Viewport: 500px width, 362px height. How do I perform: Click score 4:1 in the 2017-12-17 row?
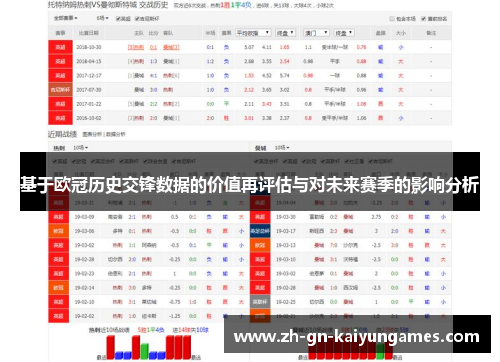[153, 76]
